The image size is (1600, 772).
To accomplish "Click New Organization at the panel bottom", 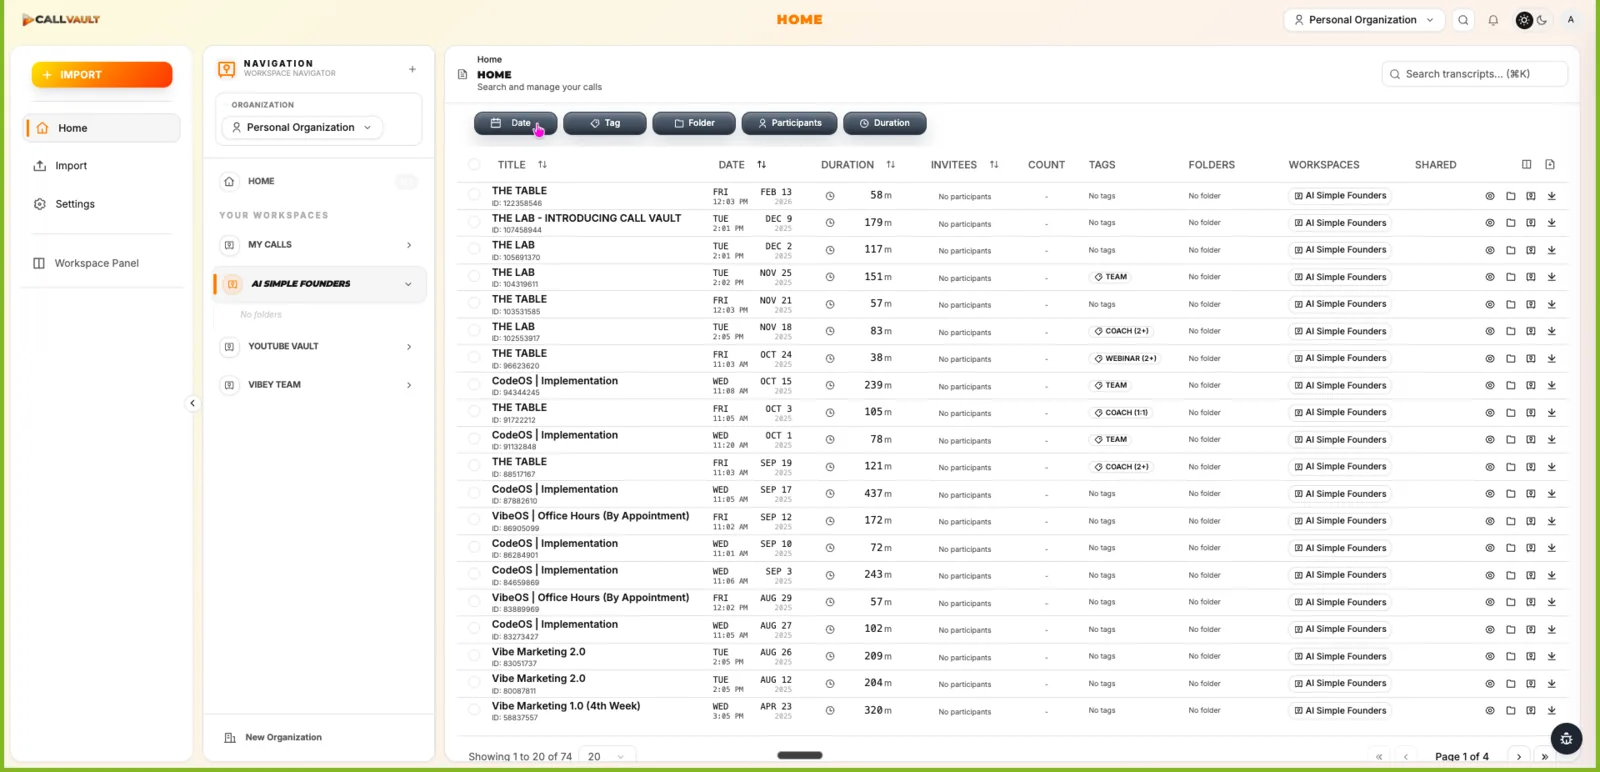I will click(273, 738).
